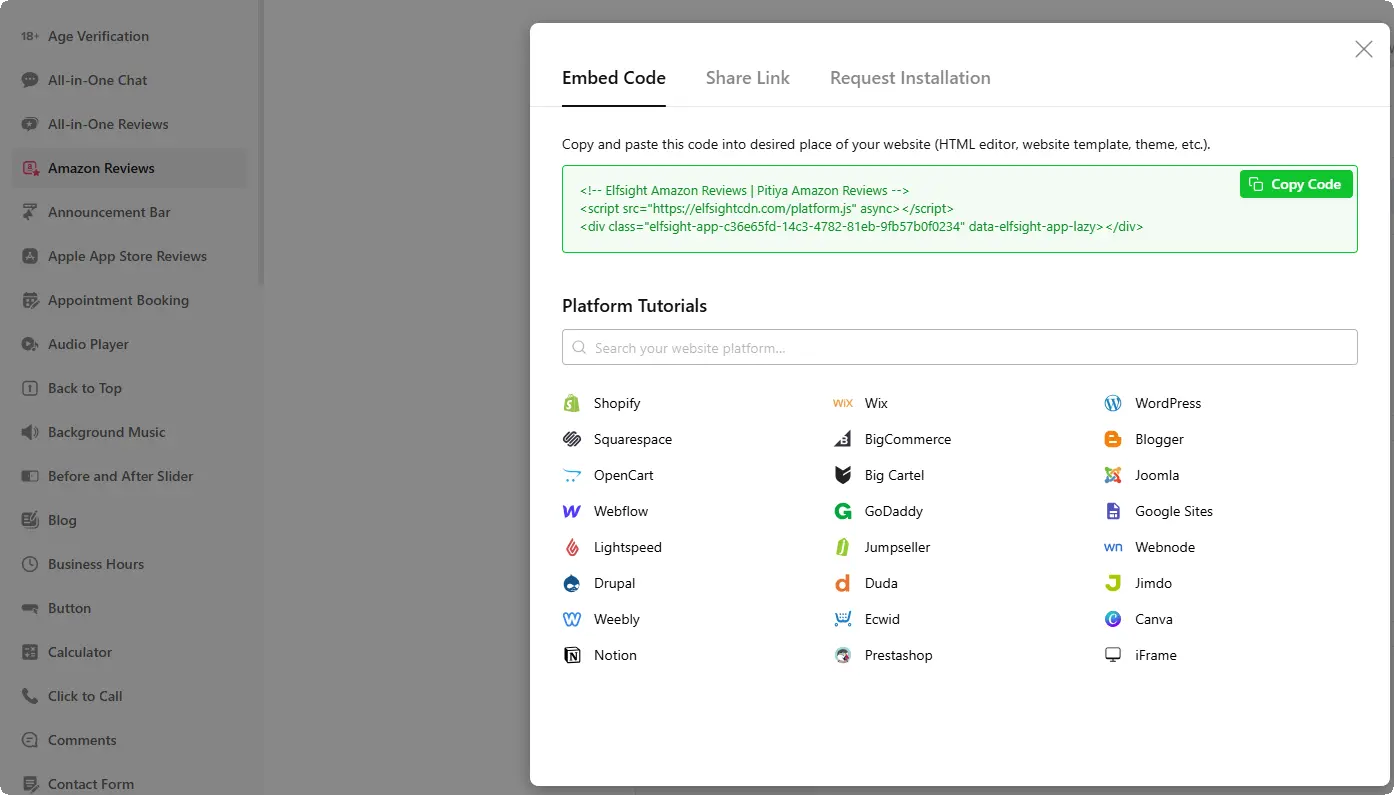Open Age Verification in the sidebar
The image size is (1394, 795).
tap(129, 36)
